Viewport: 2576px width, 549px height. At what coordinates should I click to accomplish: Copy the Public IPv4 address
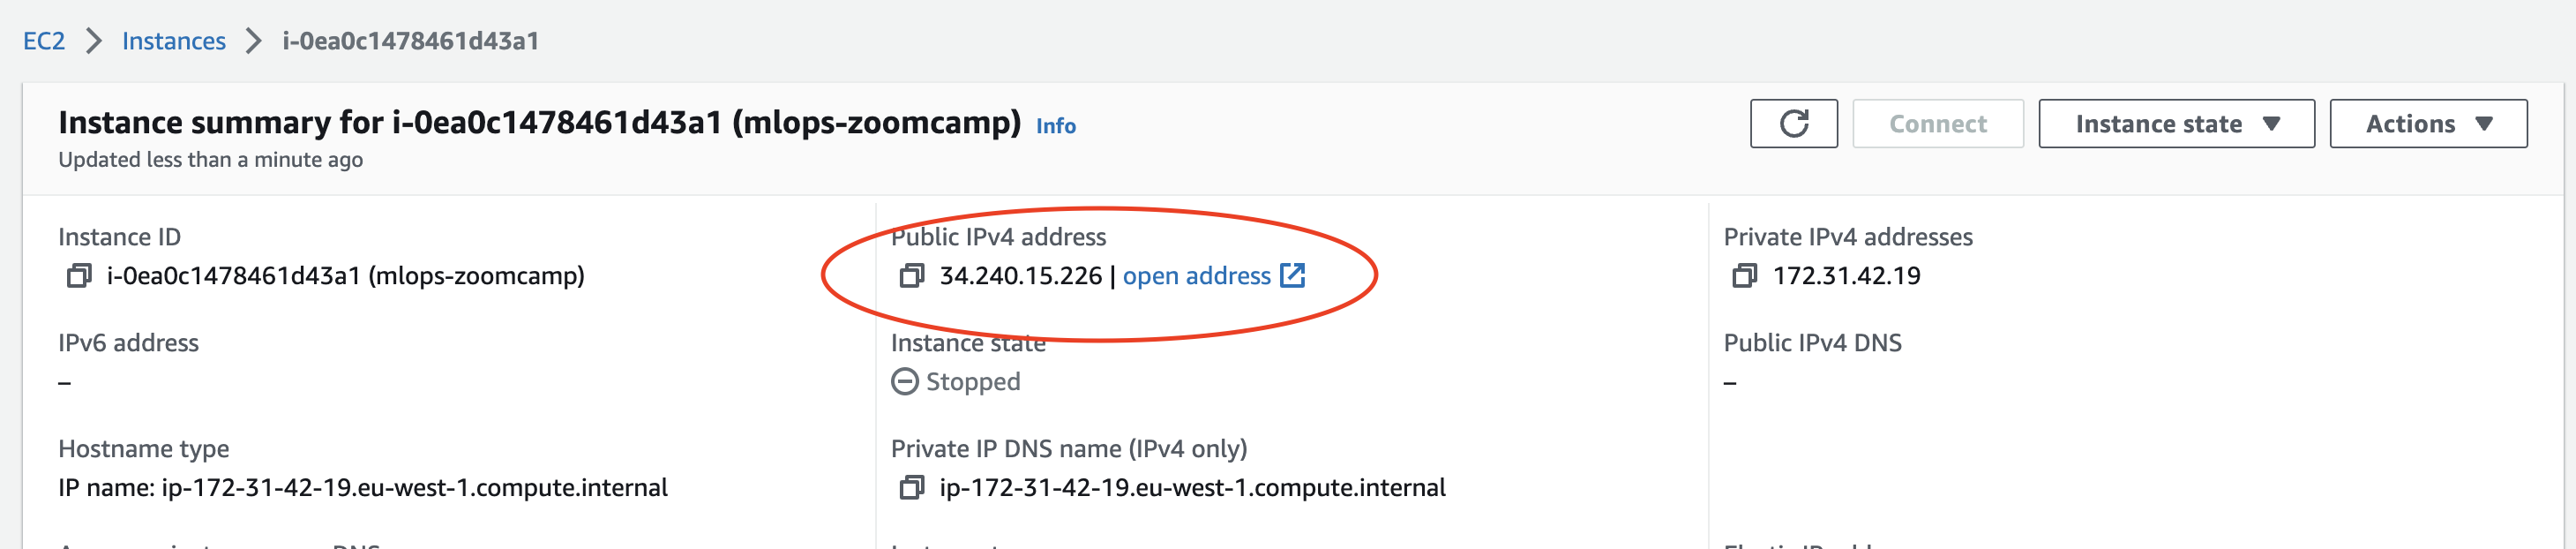coord(911,276)
